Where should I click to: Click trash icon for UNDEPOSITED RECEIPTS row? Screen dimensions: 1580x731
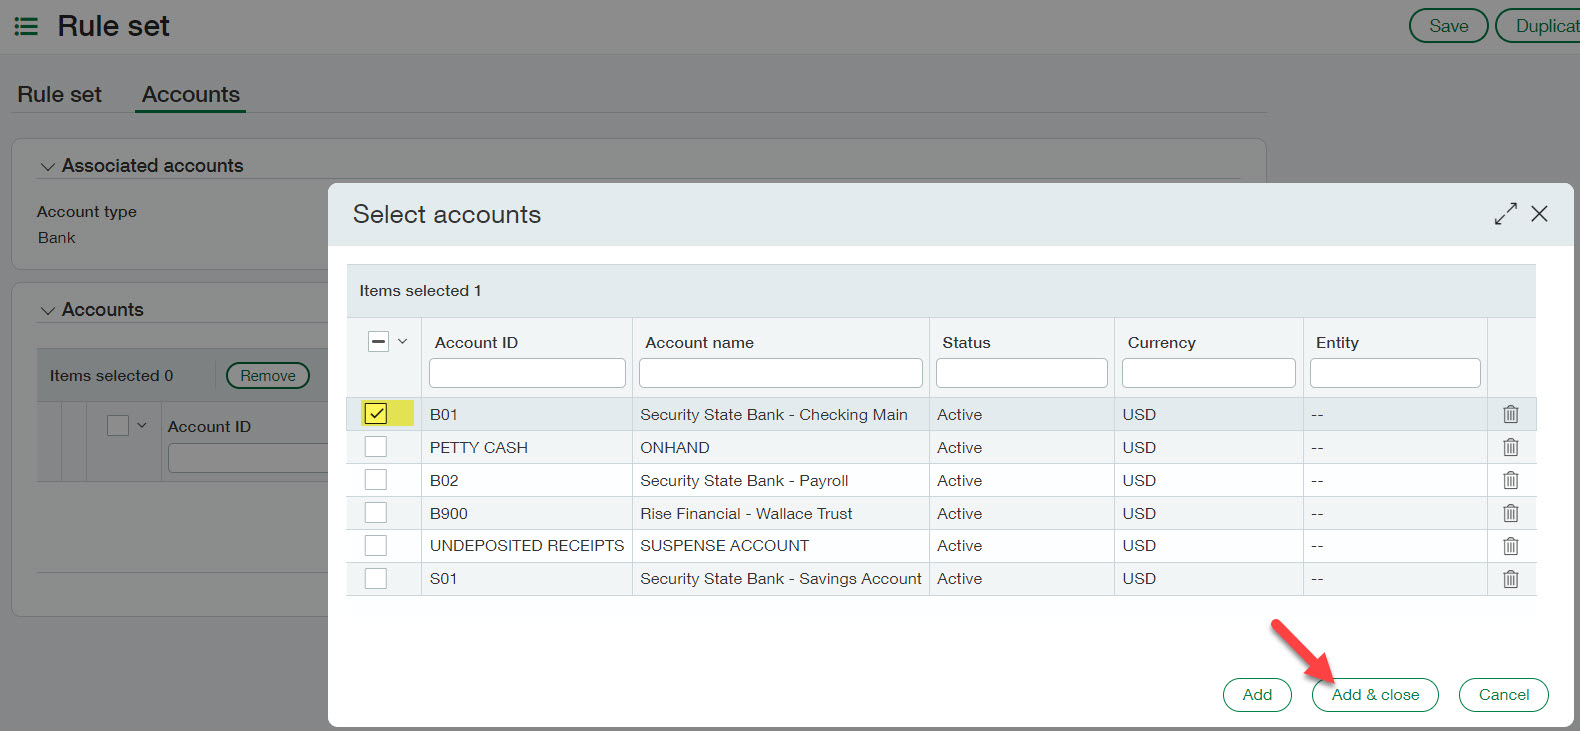(x=1510, y=546)
